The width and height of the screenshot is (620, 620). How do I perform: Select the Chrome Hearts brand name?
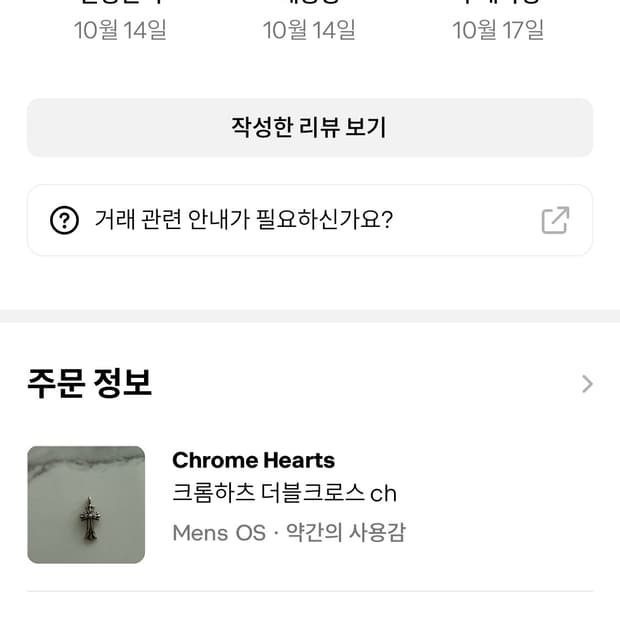click(253, 460)
